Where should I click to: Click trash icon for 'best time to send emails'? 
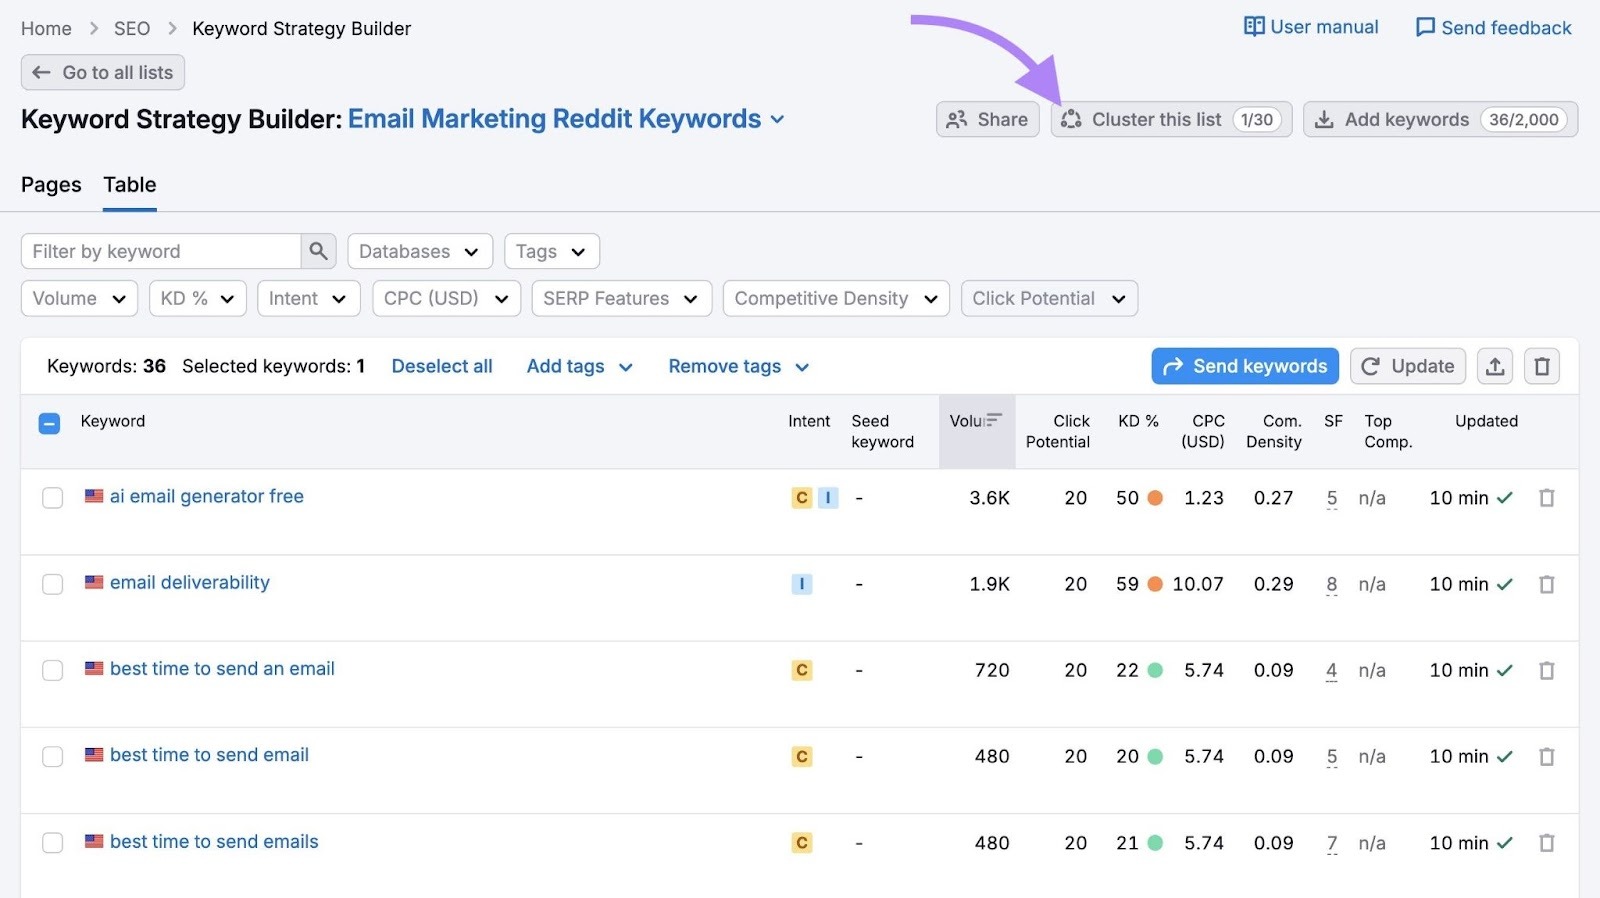pyautogui.click(x=1546, y=843)
